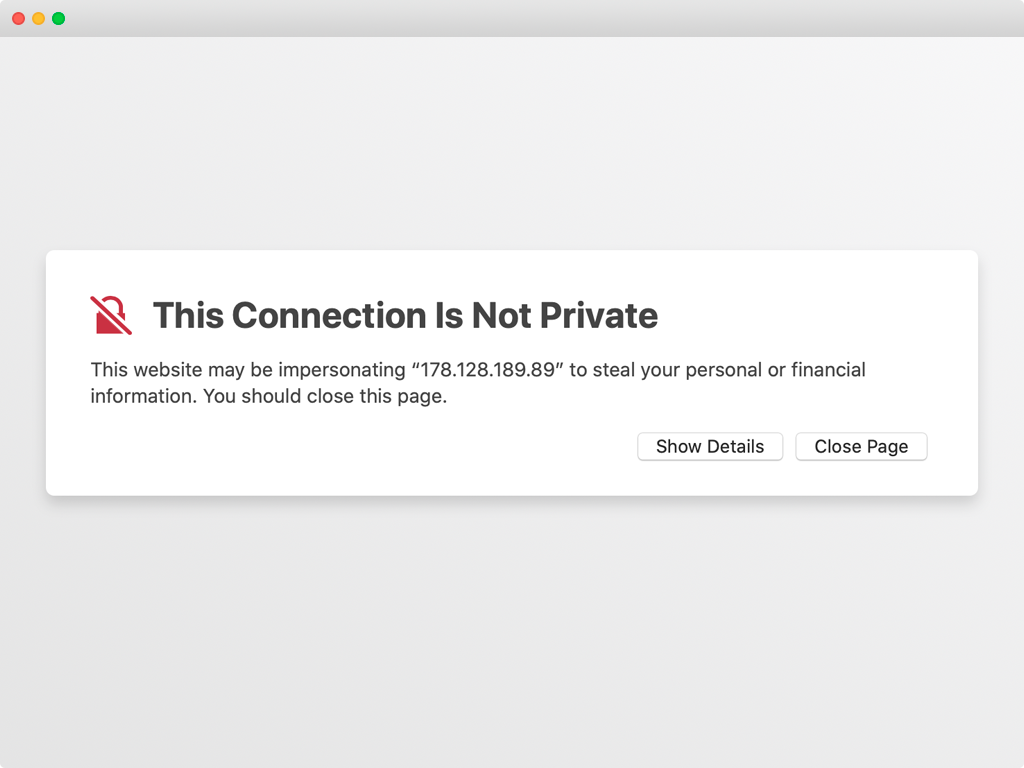Click the crossed-out red padlock icon
This screenshot has width=1024, height=768.
click(x=111, y=315)
